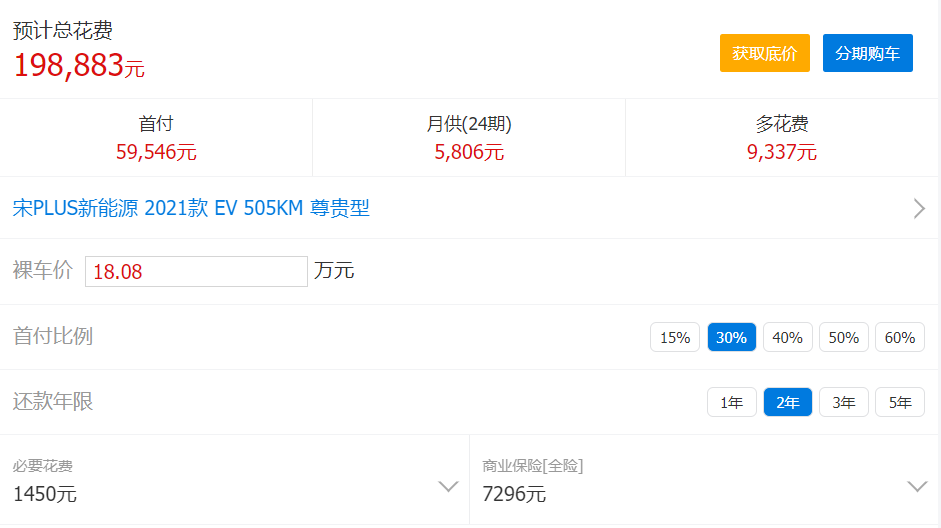Choose 2年 repayment term
941x528 pixels.
(x=787, y=402)
